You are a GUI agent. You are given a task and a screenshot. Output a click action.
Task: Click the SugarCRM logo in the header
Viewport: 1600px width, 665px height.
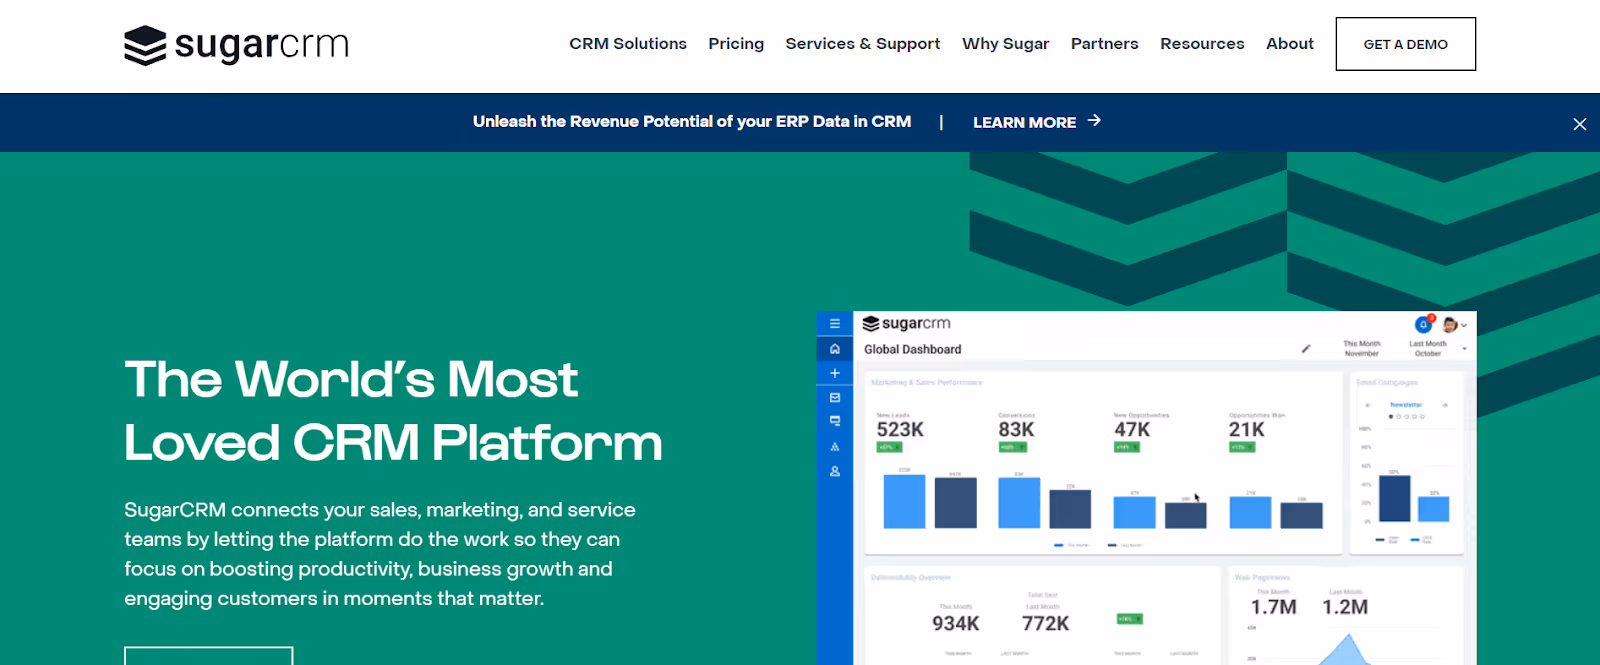coord(236,45)
